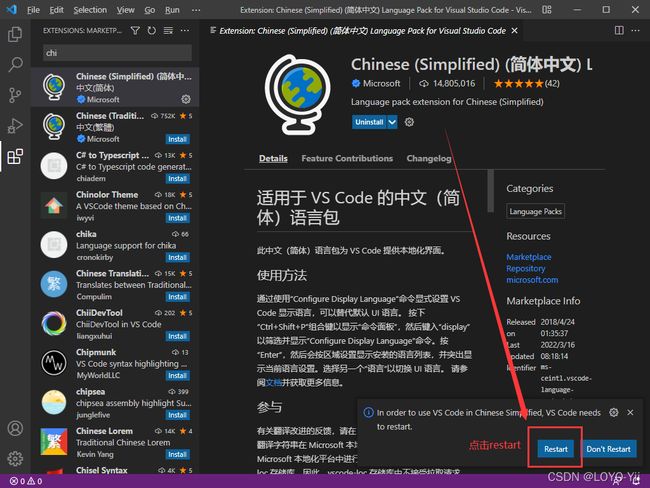The height and width of the screenshot is (488, 650).
Task: Open the Go menu
Action: click(x=150, y=10)
